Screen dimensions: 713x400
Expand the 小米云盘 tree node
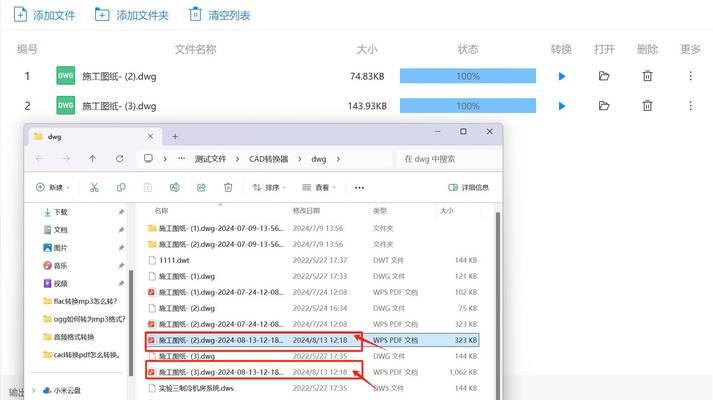coord(34,390)
